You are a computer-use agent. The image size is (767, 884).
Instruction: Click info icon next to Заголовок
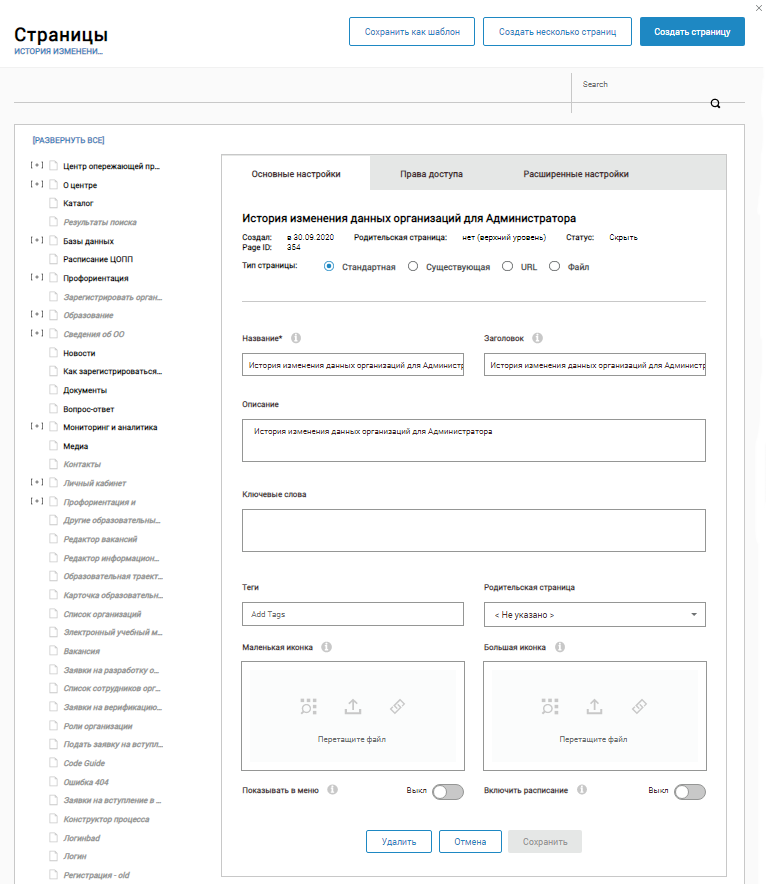(538, 338)
